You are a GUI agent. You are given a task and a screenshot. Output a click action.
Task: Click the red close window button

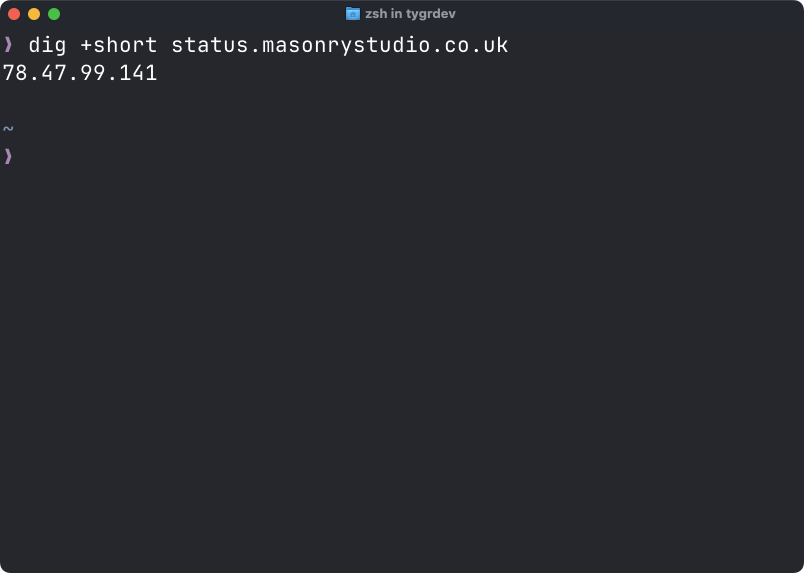click(14, 14)
